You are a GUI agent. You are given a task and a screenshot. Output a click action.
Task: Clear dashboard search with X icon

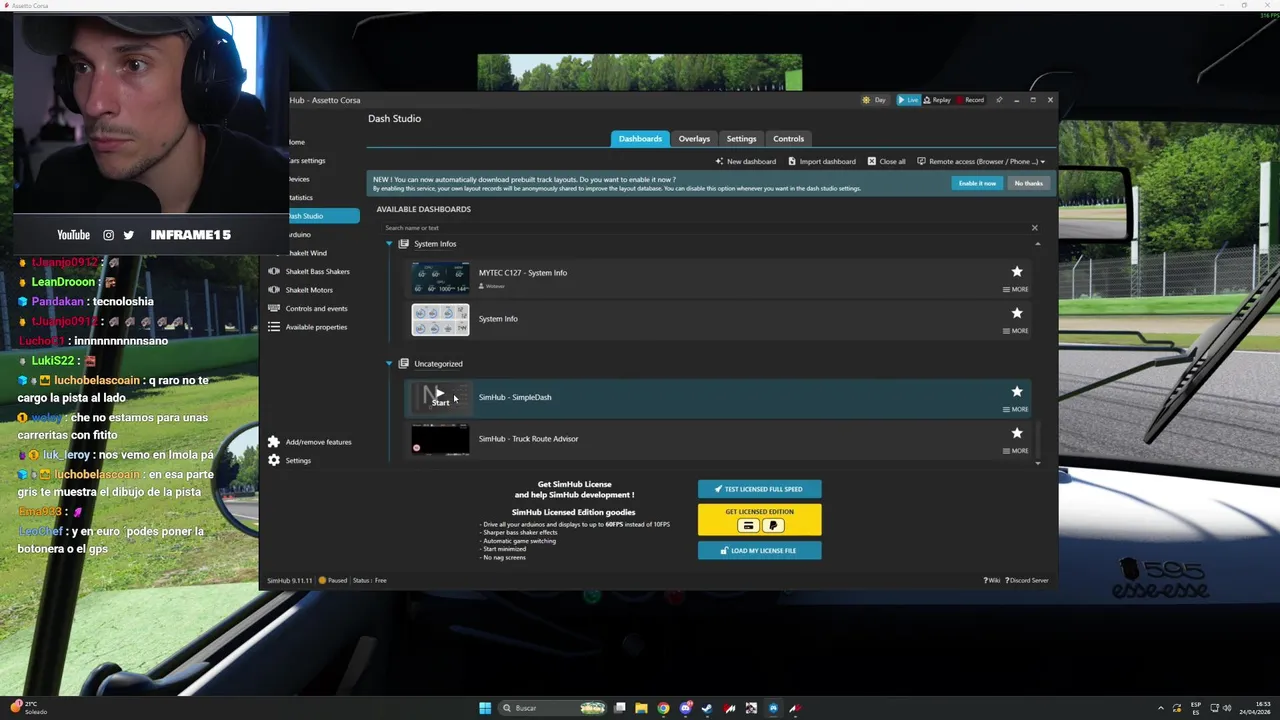[1035, 228]
